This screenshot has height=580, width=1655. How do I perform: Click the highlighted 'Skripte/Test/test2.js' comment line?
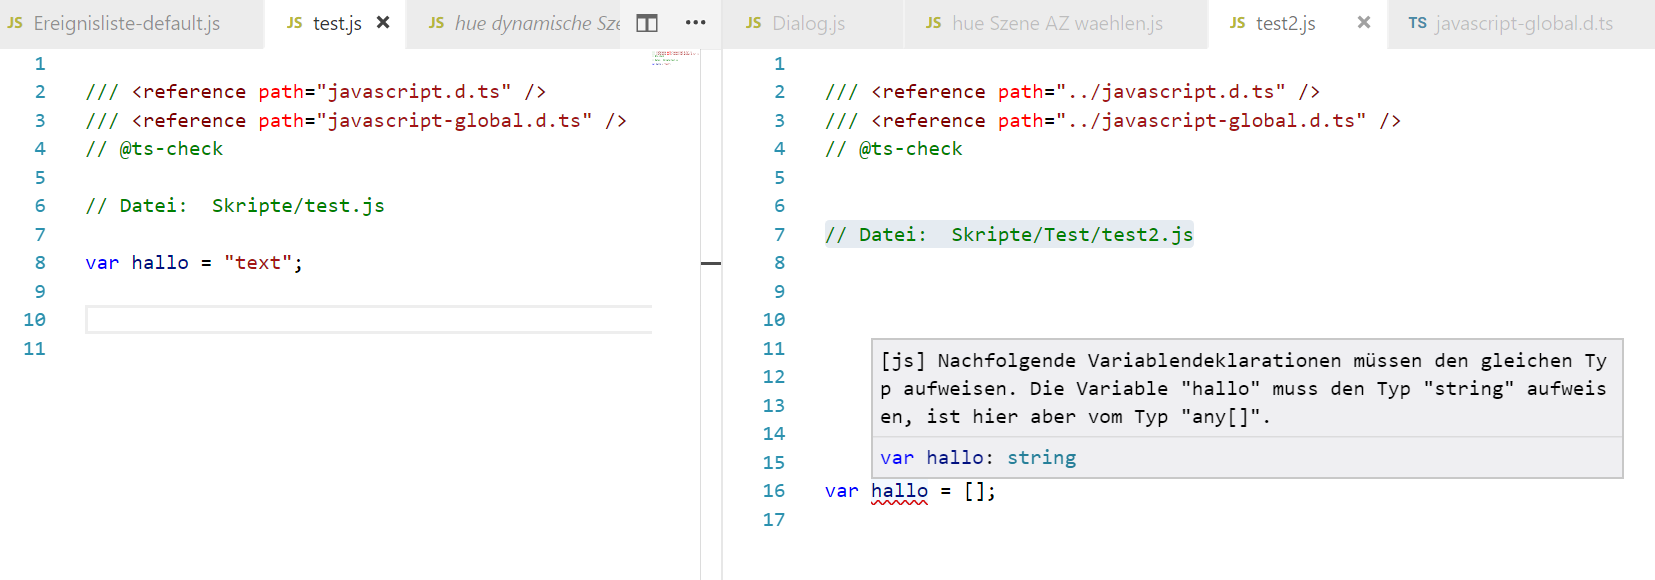coord(1009,235)
